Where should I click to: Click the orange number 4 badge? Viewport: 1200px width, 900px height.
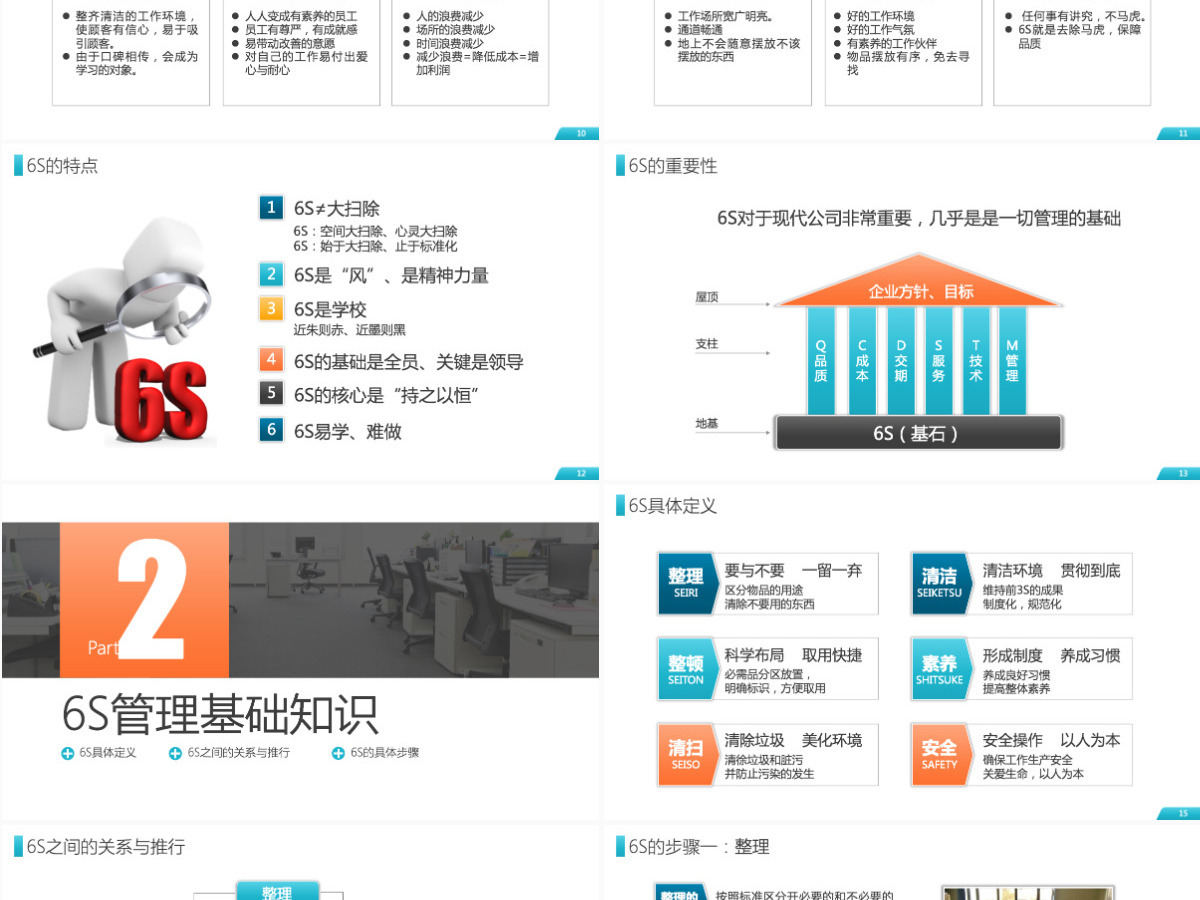(271, 360)
